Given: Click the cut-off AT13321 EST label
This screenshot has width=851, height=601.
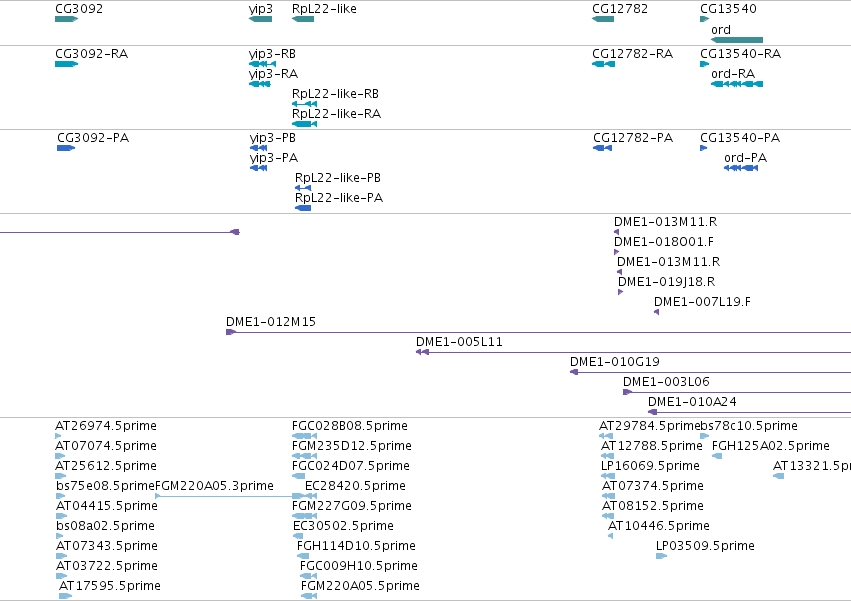Looking at the screenshot, I should (812, 466).
